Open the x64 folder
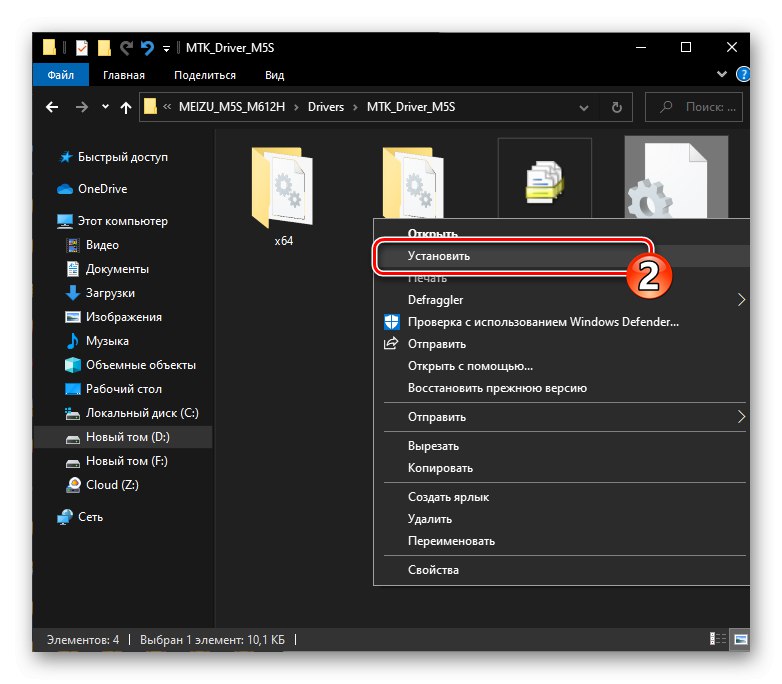The height and width of the screenshot is (684, 782). click(283, 197)
